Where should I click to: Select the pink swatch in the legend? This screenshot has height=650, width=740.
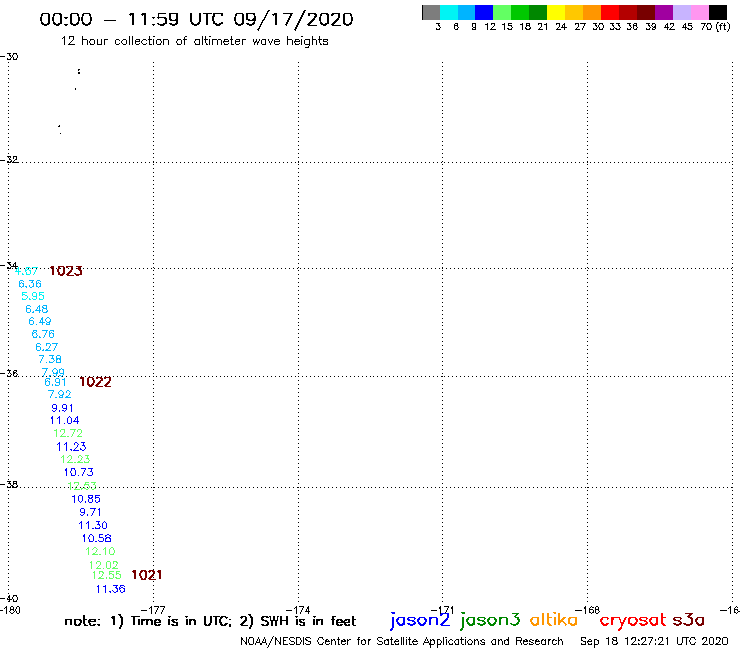click(699, 12)
